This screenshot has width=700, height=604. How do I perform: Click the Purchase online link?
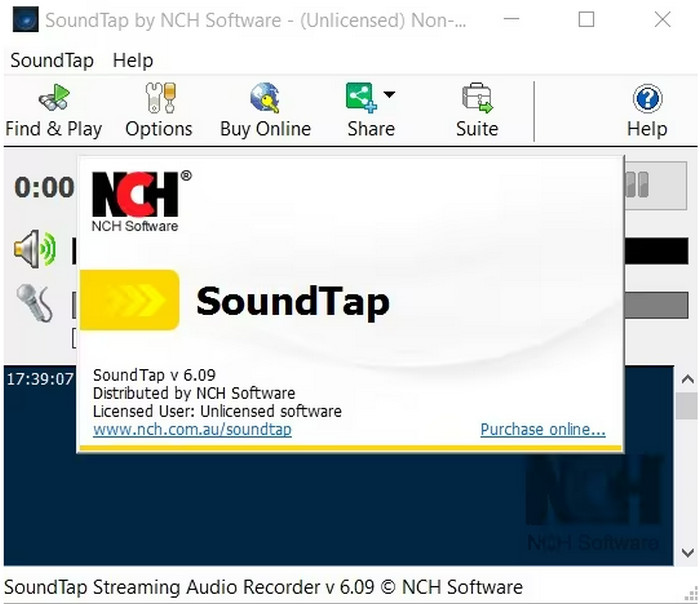543,429
